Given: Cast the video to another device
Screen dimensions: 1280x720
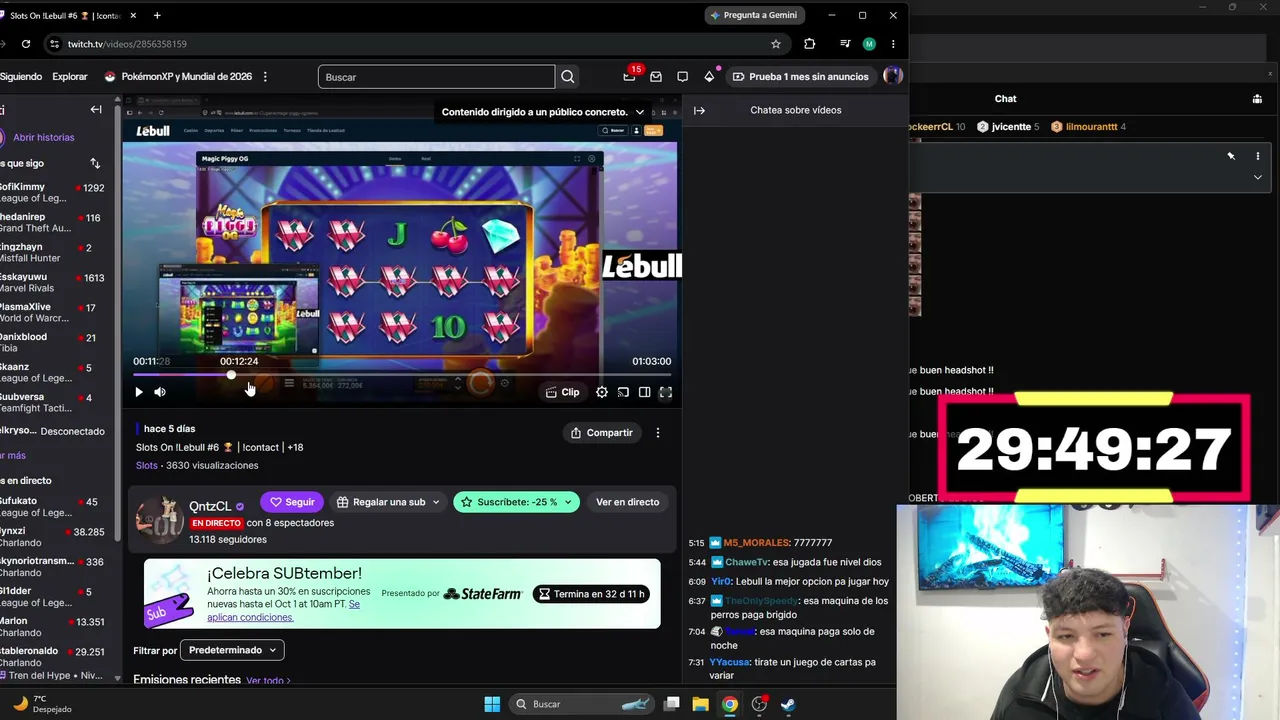Looking at the screenshot, I should [623, 392].
